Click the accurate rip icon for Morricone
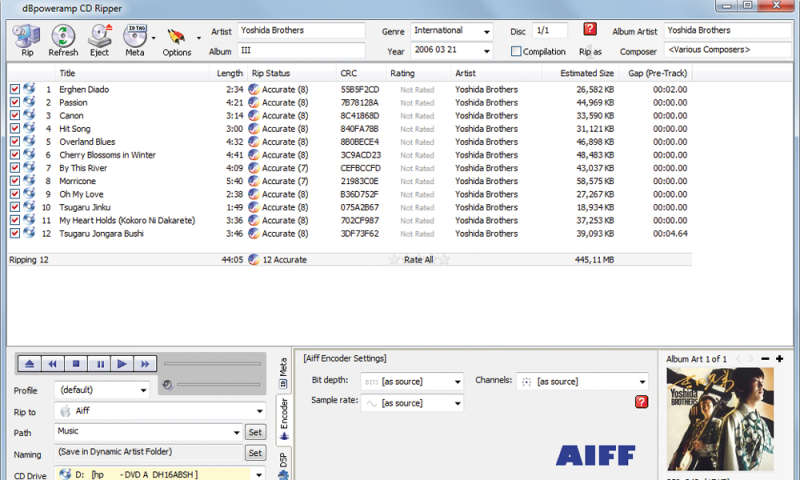800x480 pixels. [x=254, y=181]
